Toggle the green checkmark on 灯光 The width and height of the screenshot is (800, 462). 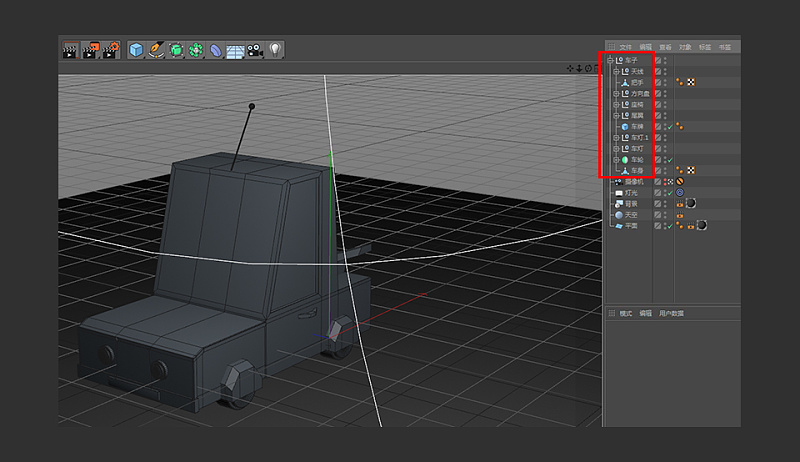coord(670,193)
